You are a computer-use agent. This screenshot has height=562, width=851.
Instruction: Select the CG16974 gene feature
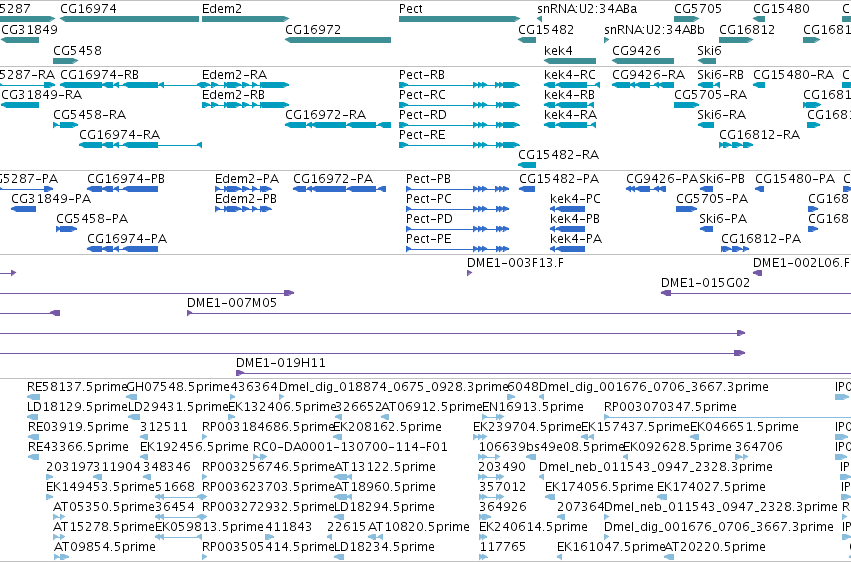click(129, 19)
